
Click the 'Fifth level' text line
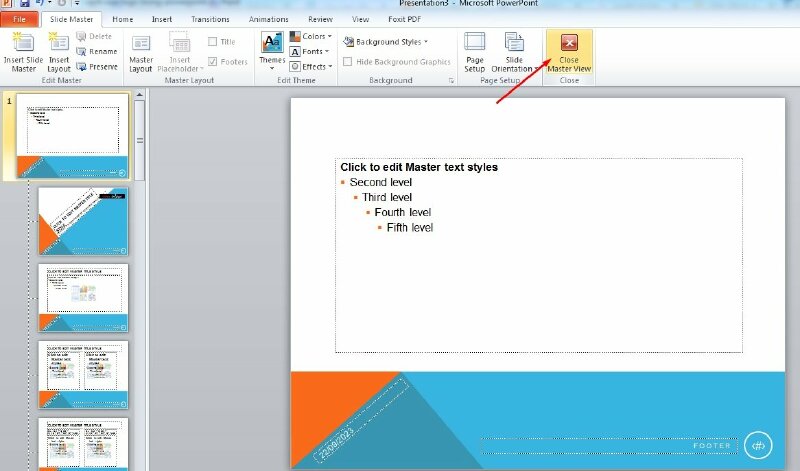pyautogui.click(x=410, y=228)
